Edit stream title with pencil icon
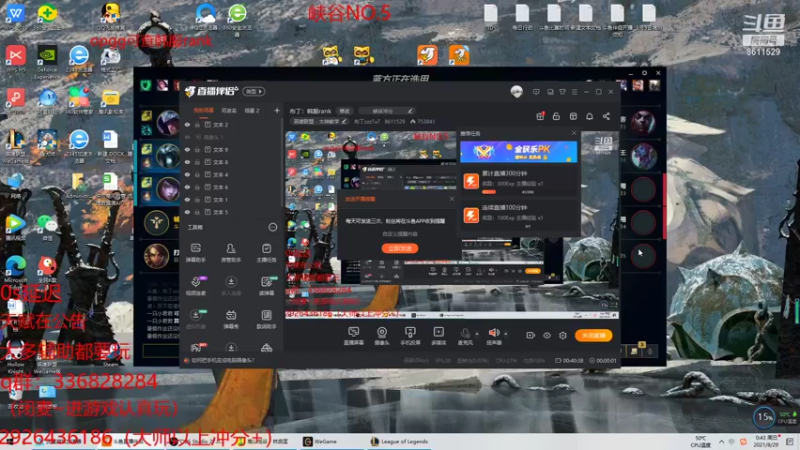800x450 pixels. click(x=410, y=111)
